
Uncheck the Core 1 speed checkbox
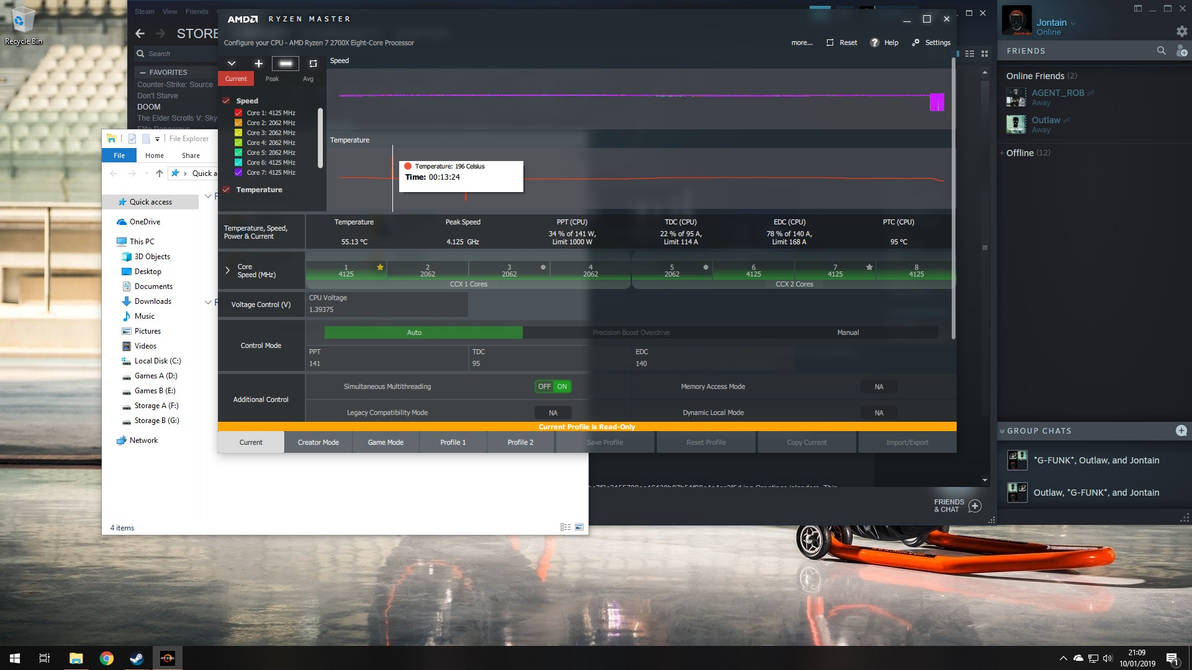238,113
